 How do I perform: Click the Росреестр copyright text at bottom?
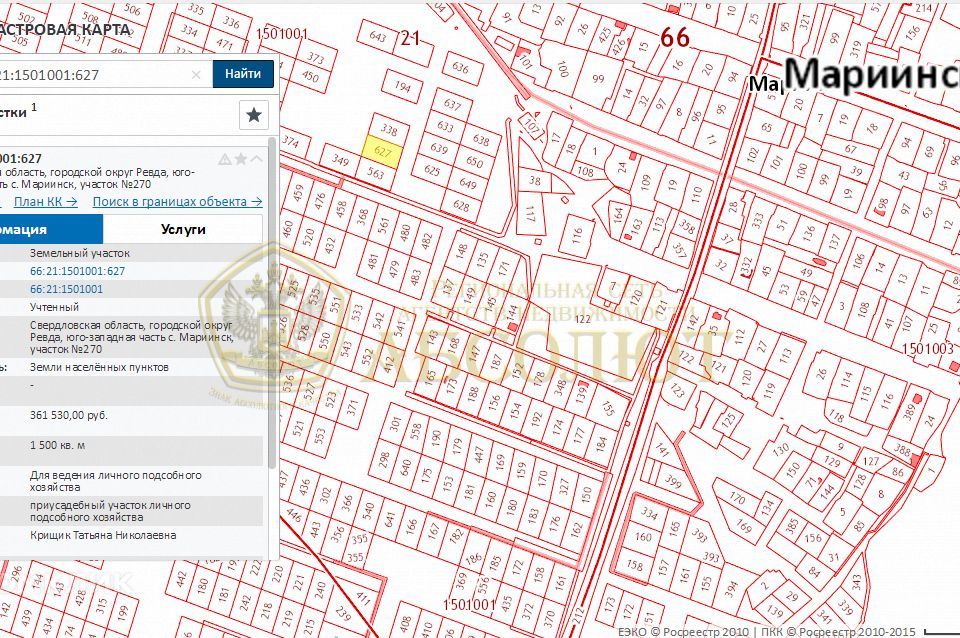tap(767, 631)
